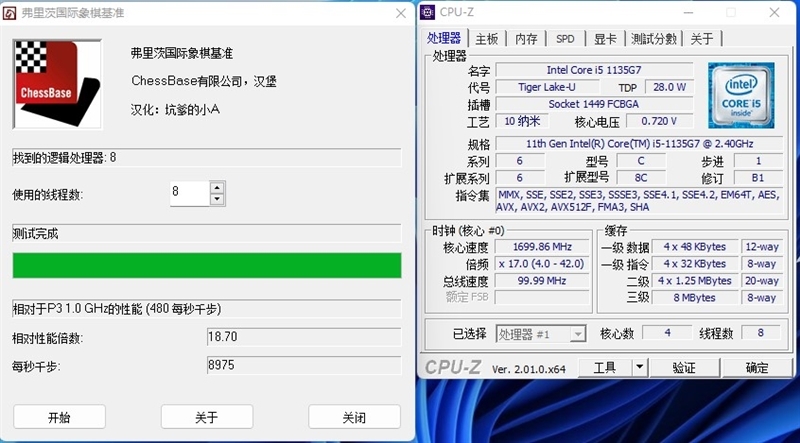Click the 相对于P3 1.0 GHz的性能 text
Image resolution: width=800 pixels, height=443 pixels.
point(117,309)
